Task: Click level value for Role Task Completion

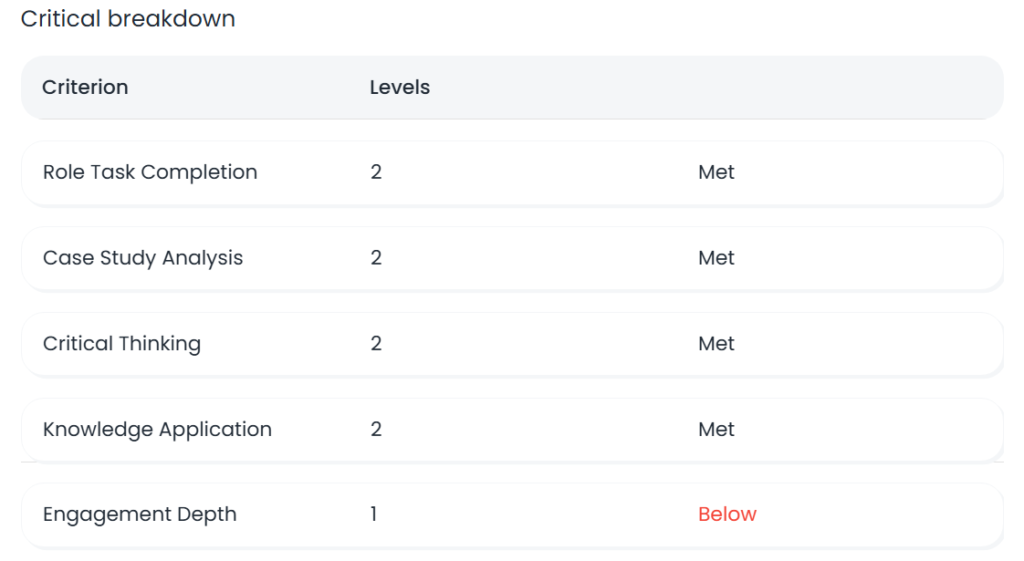Action: tap(376, 172)
